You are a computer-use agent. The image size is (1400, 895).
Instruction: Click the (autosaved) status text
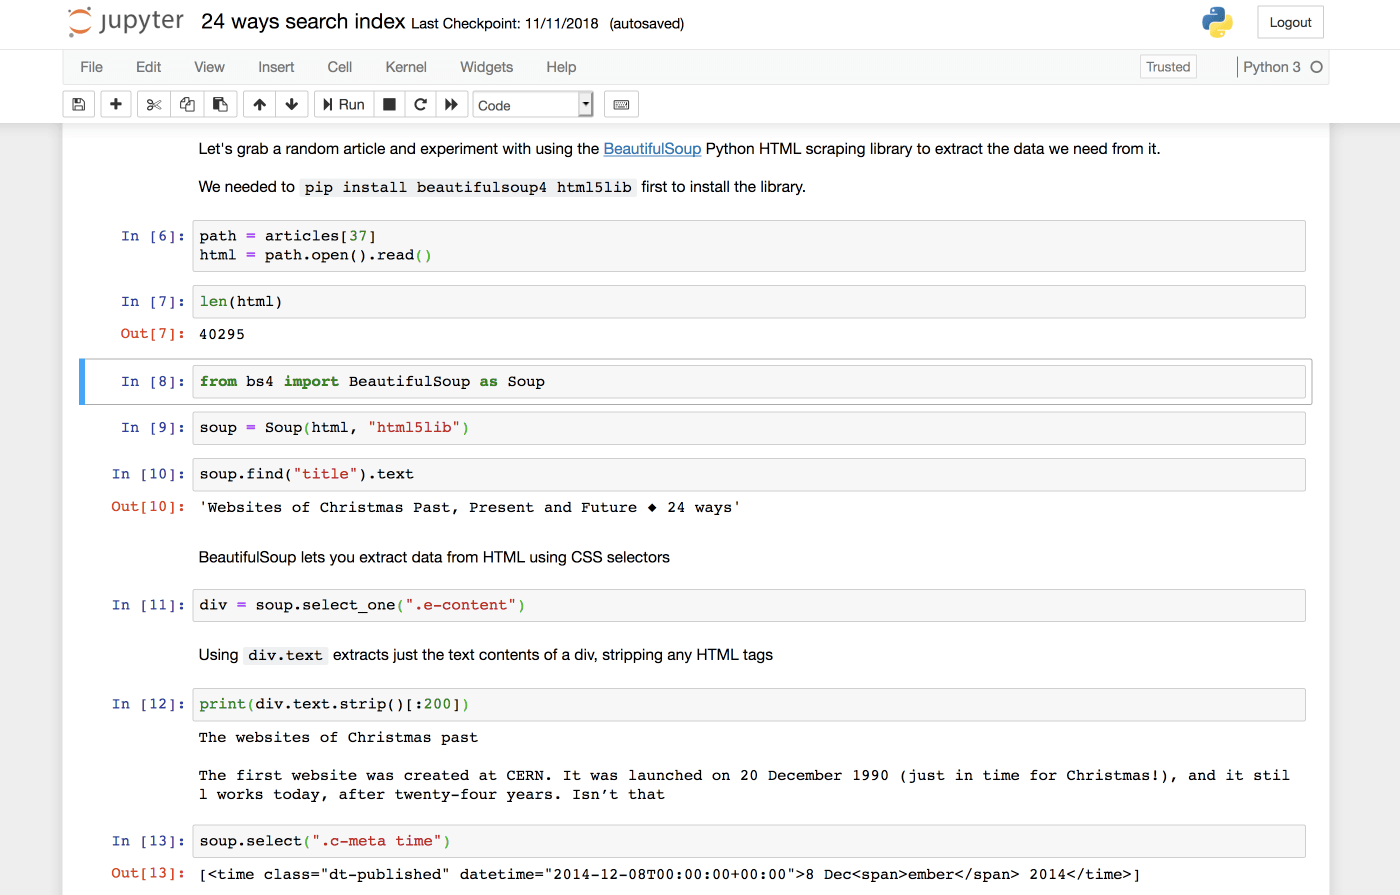[x=647, y=23]
